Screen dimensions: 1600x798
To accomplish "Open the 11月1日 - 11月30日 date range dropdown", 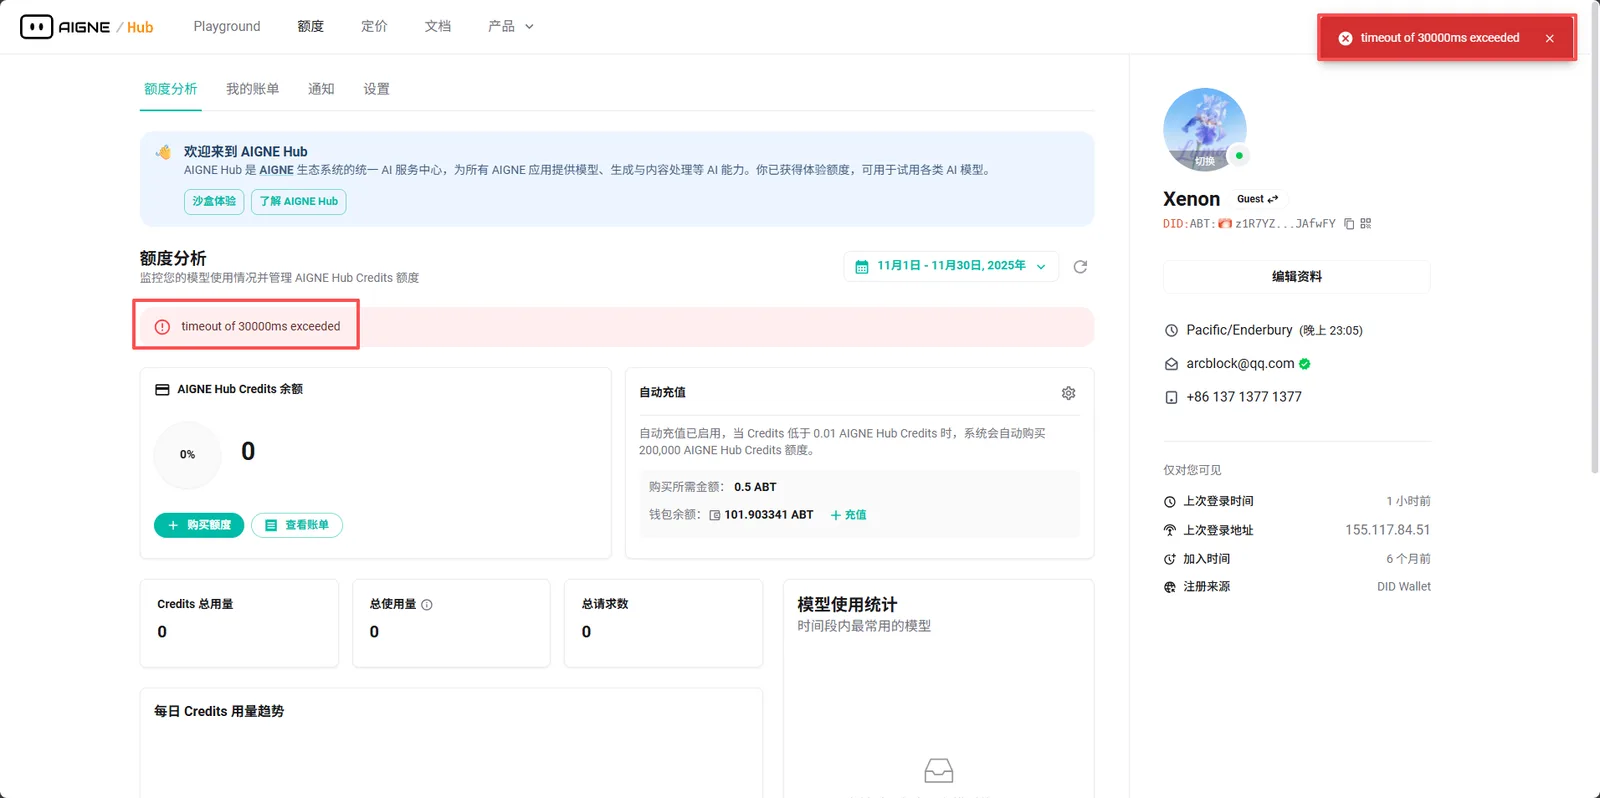I will click(x=951, y=266).
